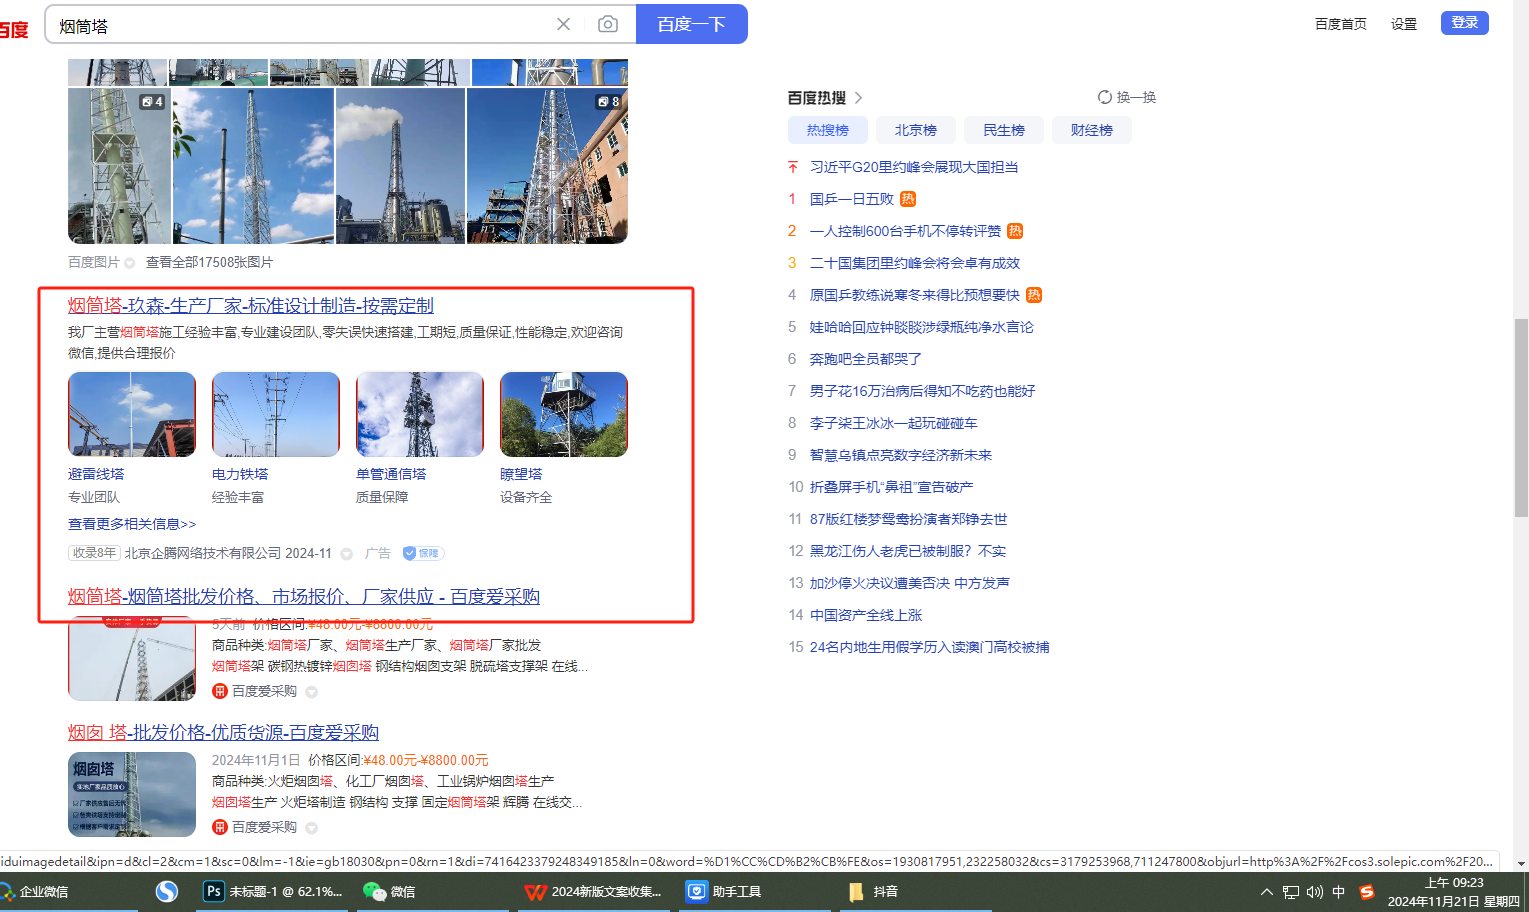Image resolution: width=1529 pixels, height=912 pixels.
Task: Click the 百度一下 search button
Action: pos(692,24)
